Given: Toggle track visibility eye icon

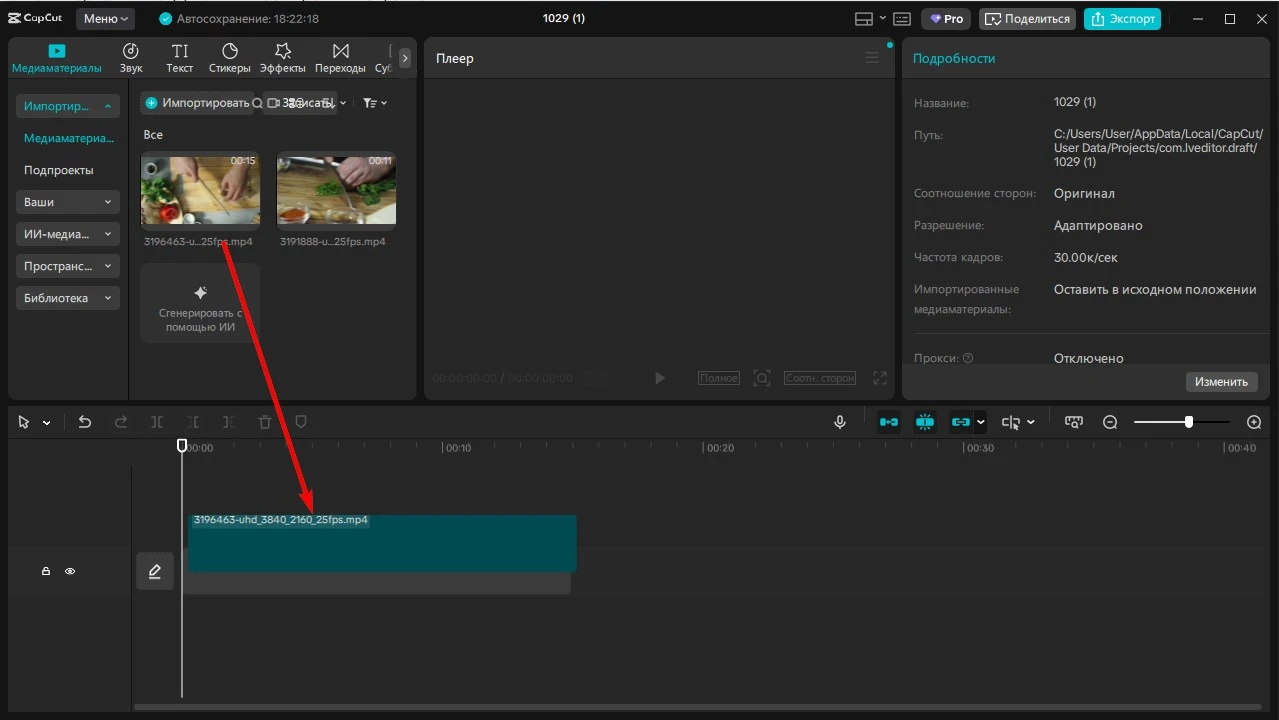Looking at the screenshot, I should point(70,571).
